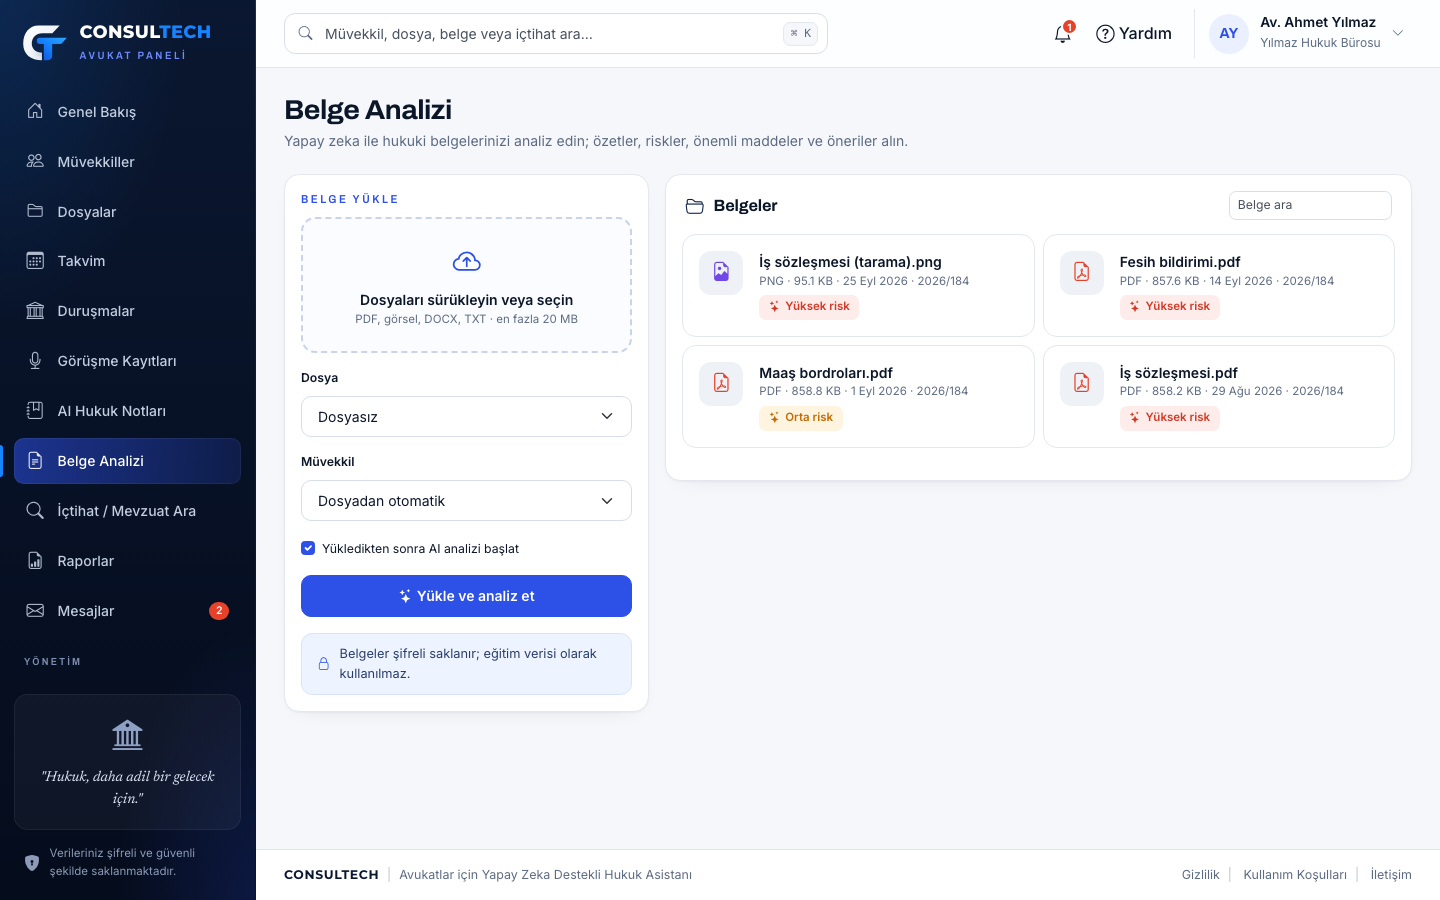
Task: Open the Maaş bordroları.pdf file icon
Action: click(721, 383)
